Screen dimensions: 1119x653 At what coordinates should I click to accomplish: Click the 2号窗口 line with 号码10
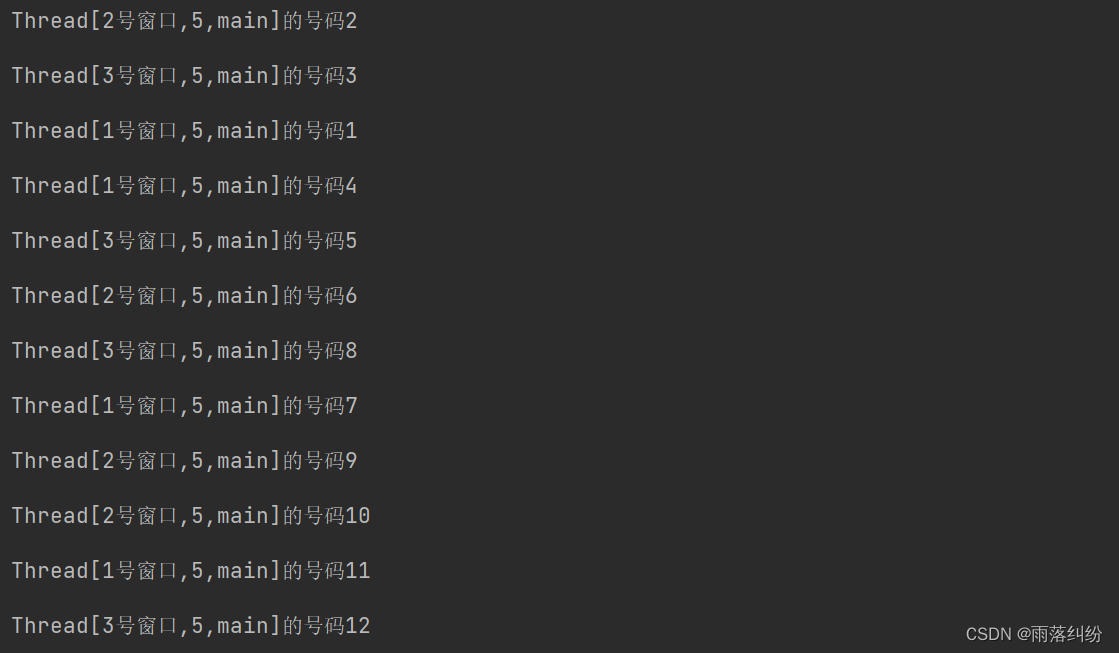(191, 515)
